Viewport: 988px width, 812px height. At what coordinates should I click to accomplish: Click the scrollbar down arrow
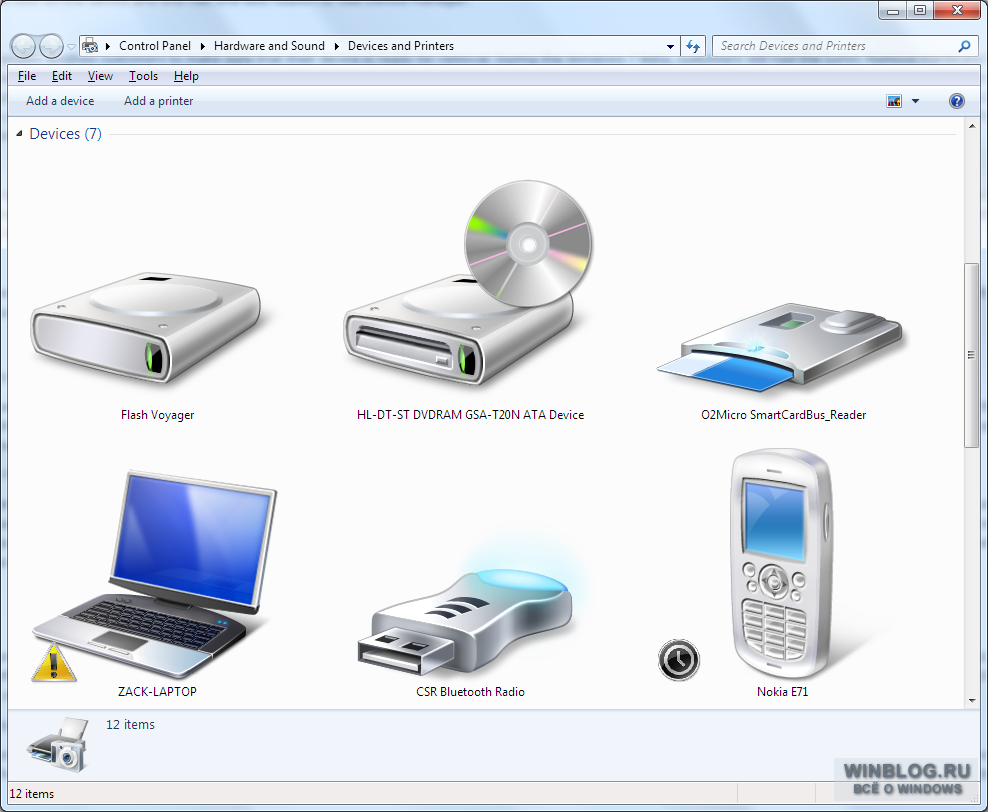[x=971, y=700]
